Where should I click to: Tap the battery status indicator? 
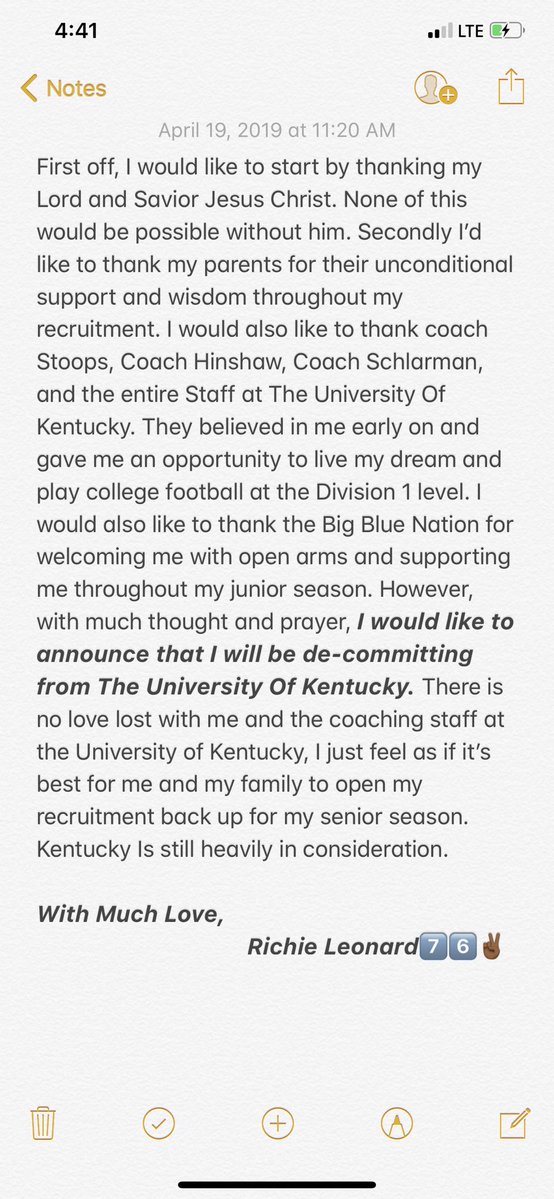(x=507, y=31)
